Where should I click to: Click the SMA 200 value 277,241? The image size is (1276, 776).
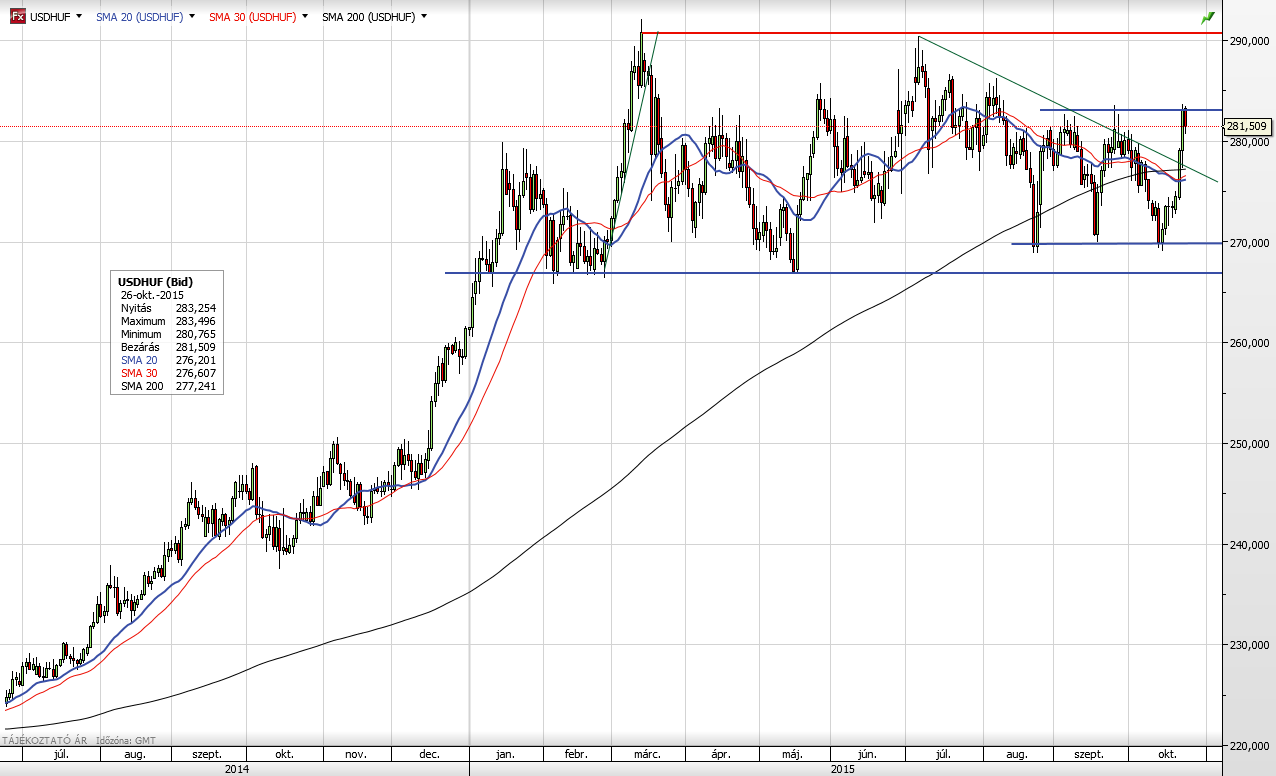click(x=196, y=386)
